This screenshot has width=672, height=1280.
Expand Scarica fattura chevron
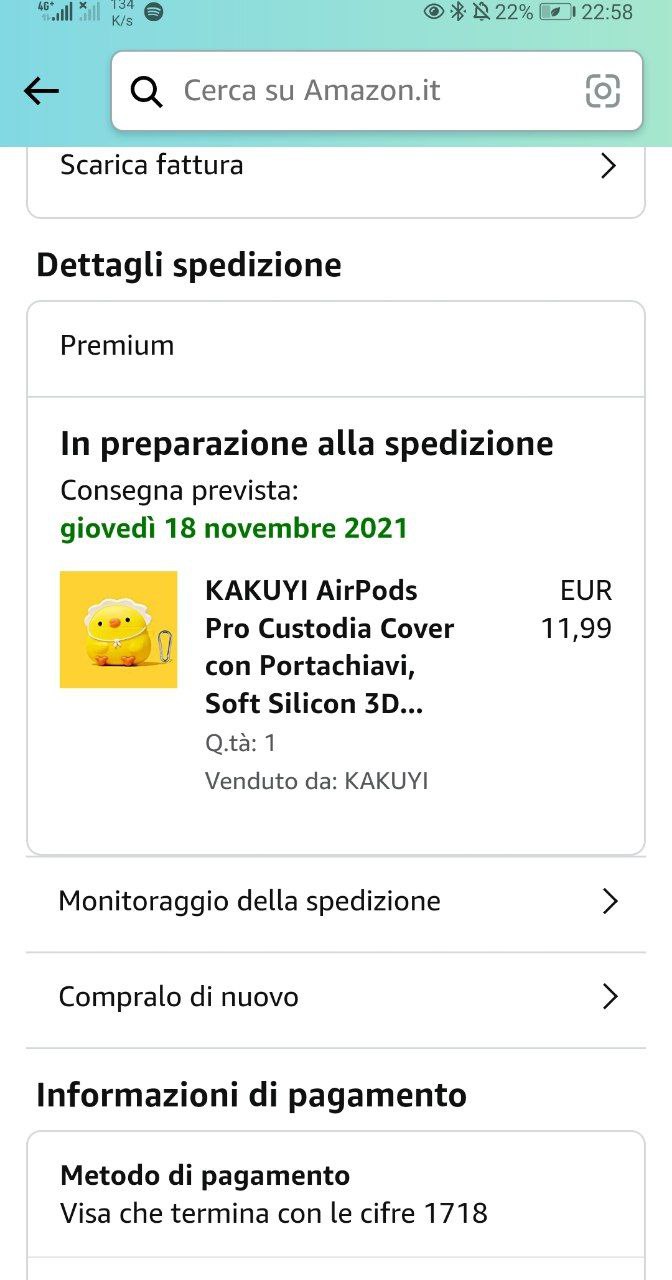coord(607,165)
